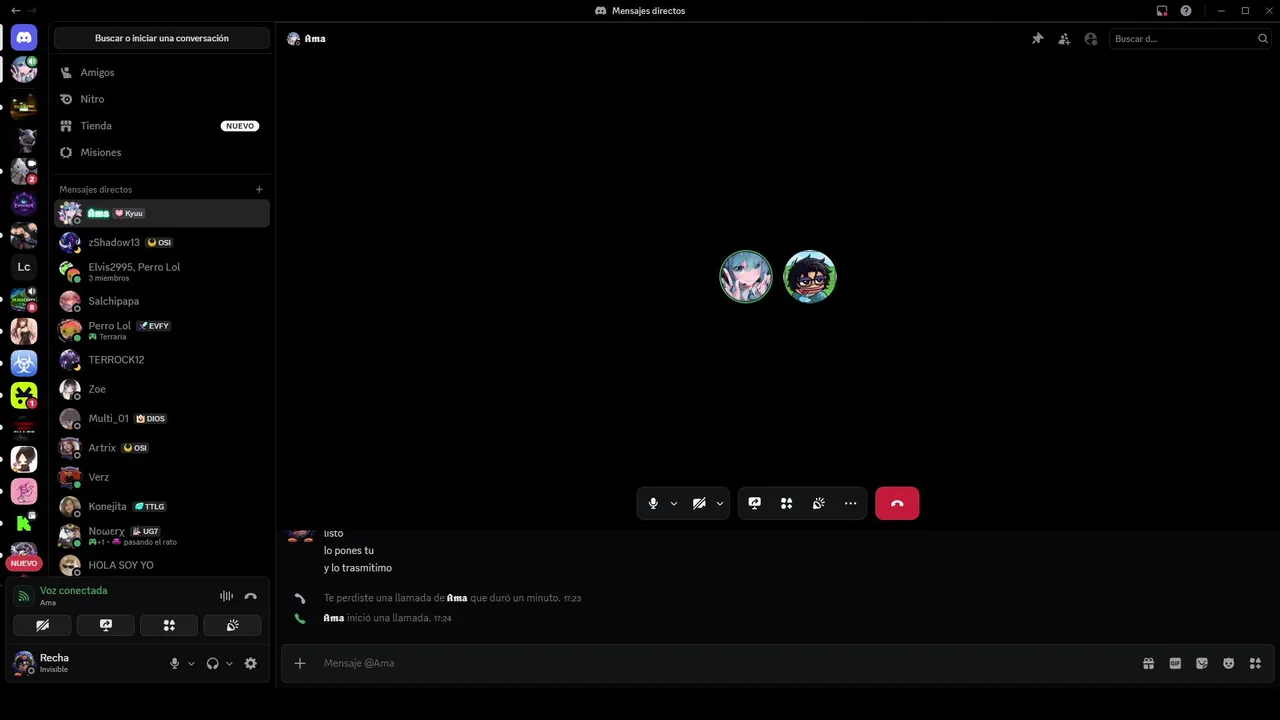The image size is (1280, 720).
Task: Mute microphone in call controls
Action: [653, 503]
